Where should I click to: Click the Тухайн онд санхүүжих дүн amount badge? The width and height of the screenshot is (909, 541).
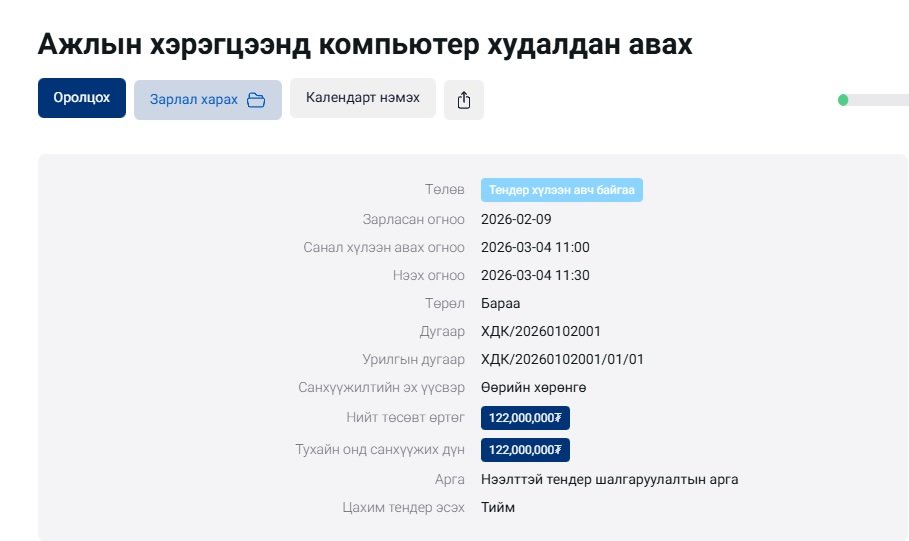525,450
